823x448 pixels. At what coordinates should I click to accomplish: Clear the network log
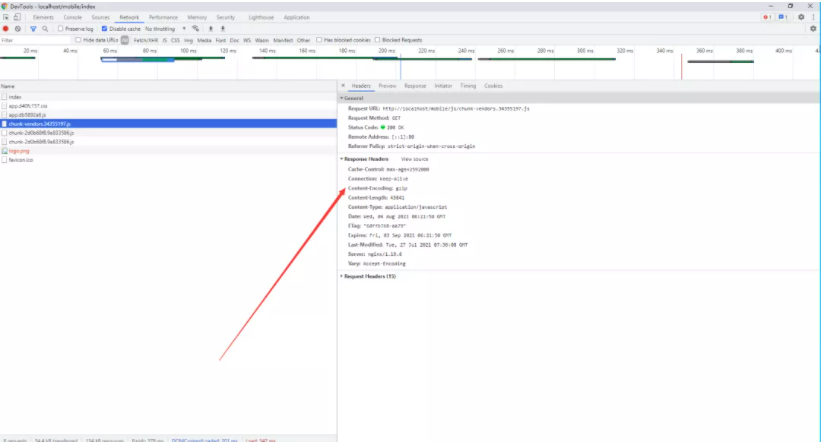point(18,29)
